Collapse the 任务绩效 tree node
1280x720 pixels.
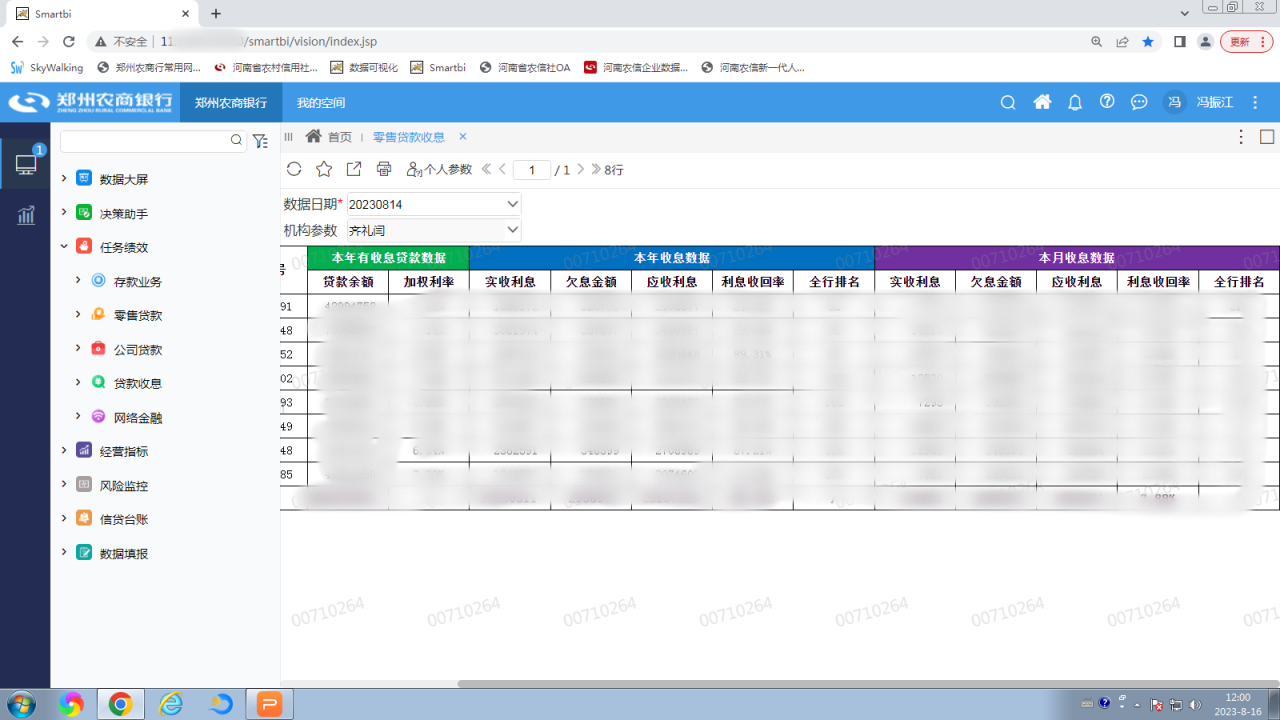[64, 246]
